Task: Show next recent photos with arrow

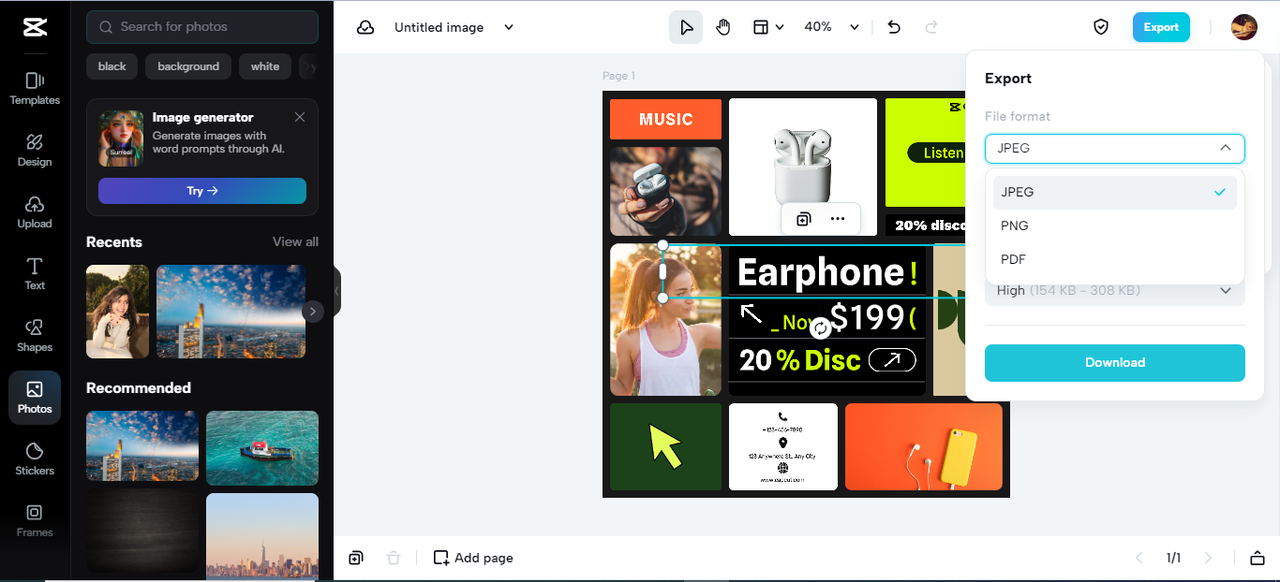Action: coord(313,311)
